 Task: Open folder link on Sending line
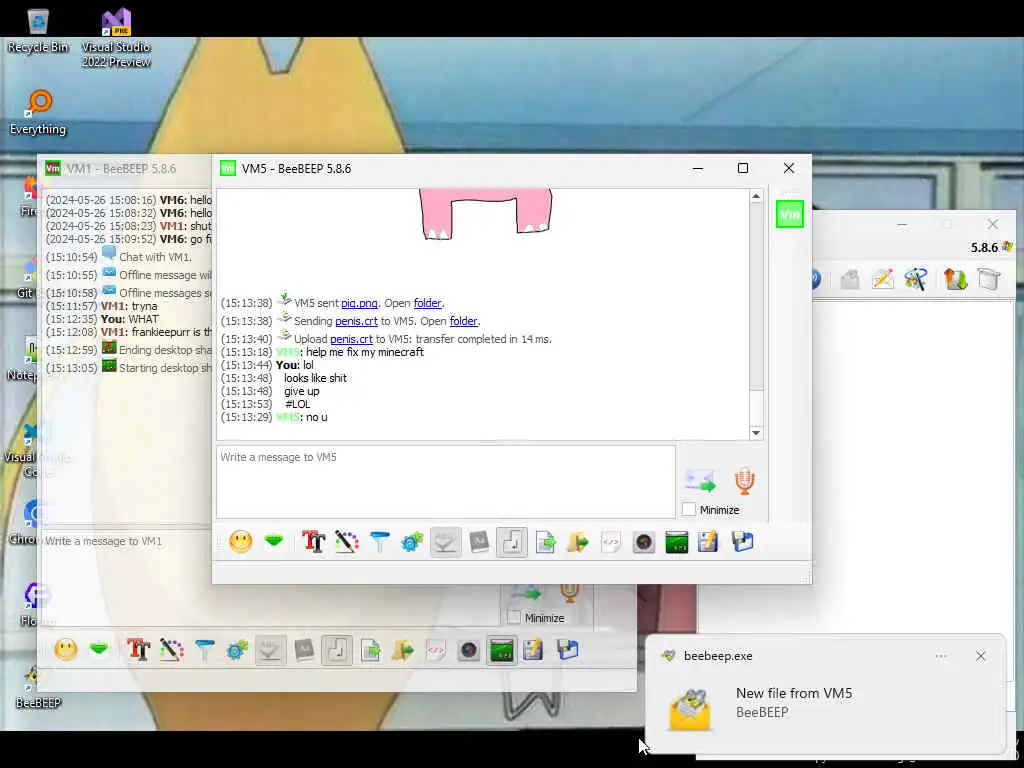(x=464, y=321)
